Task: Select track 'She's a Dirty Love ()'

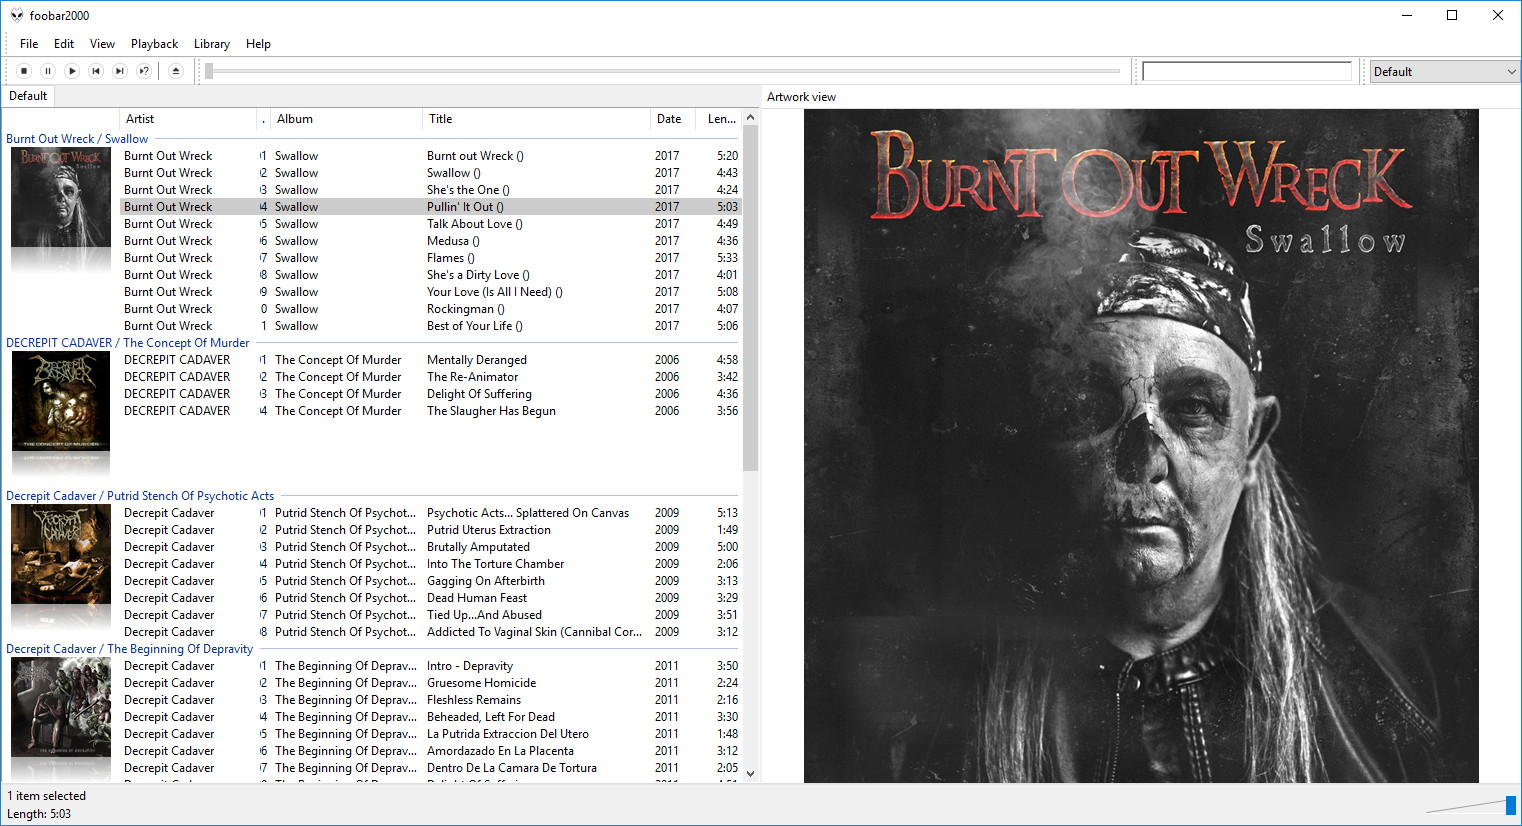Action: point(430,275)
